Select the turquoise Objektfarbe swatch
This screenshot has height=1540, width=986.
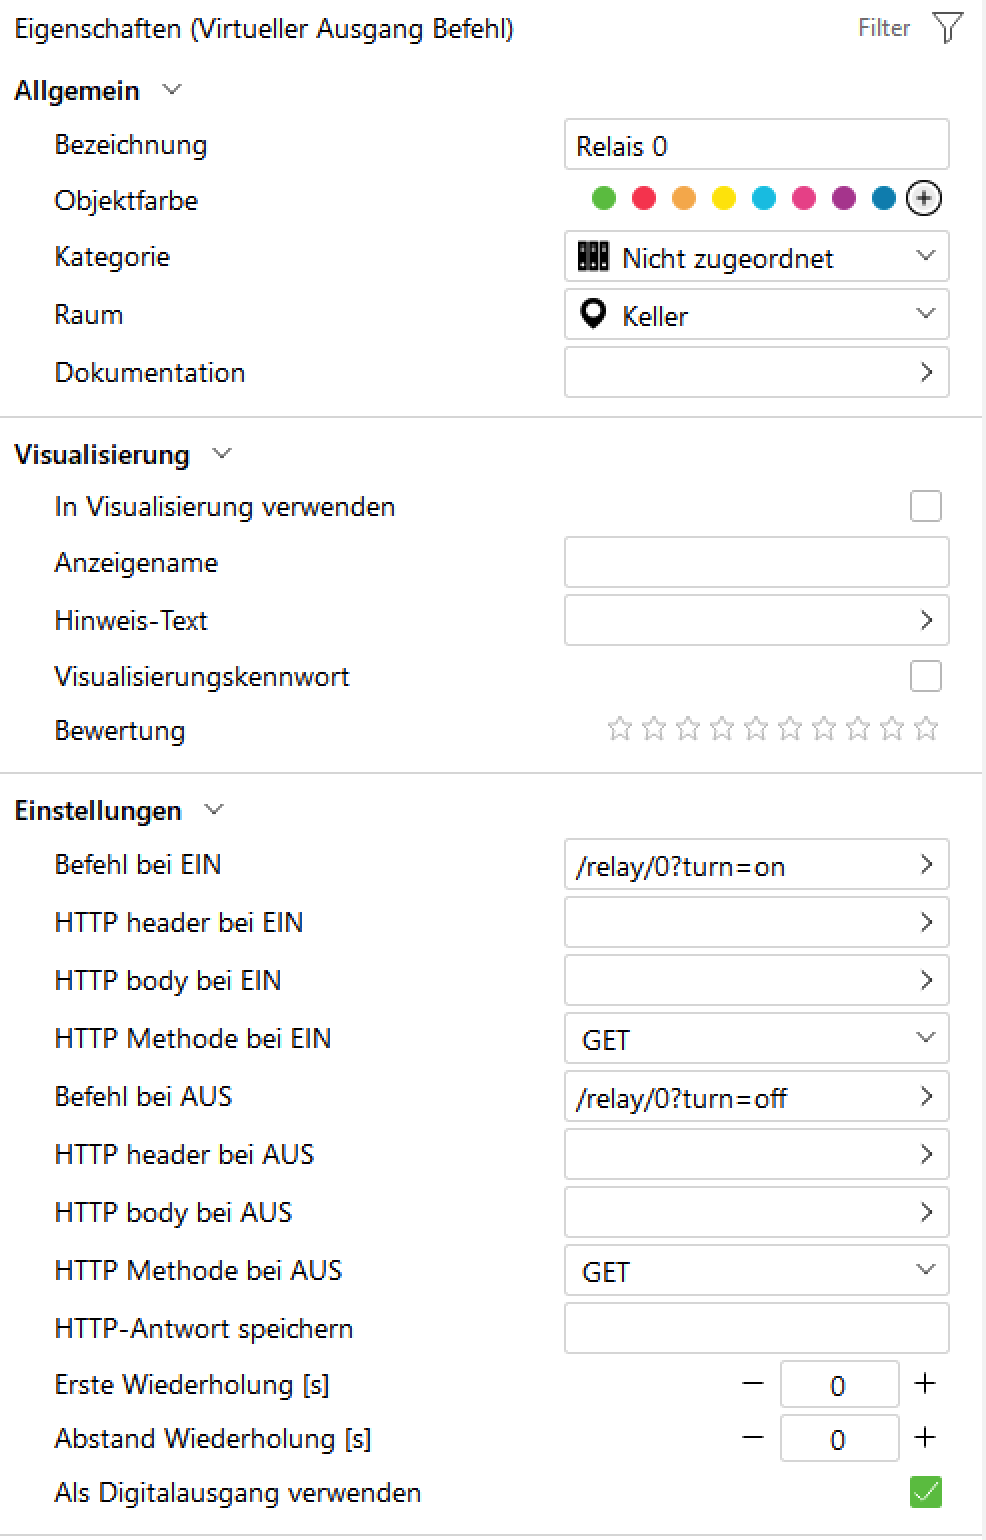764,198
